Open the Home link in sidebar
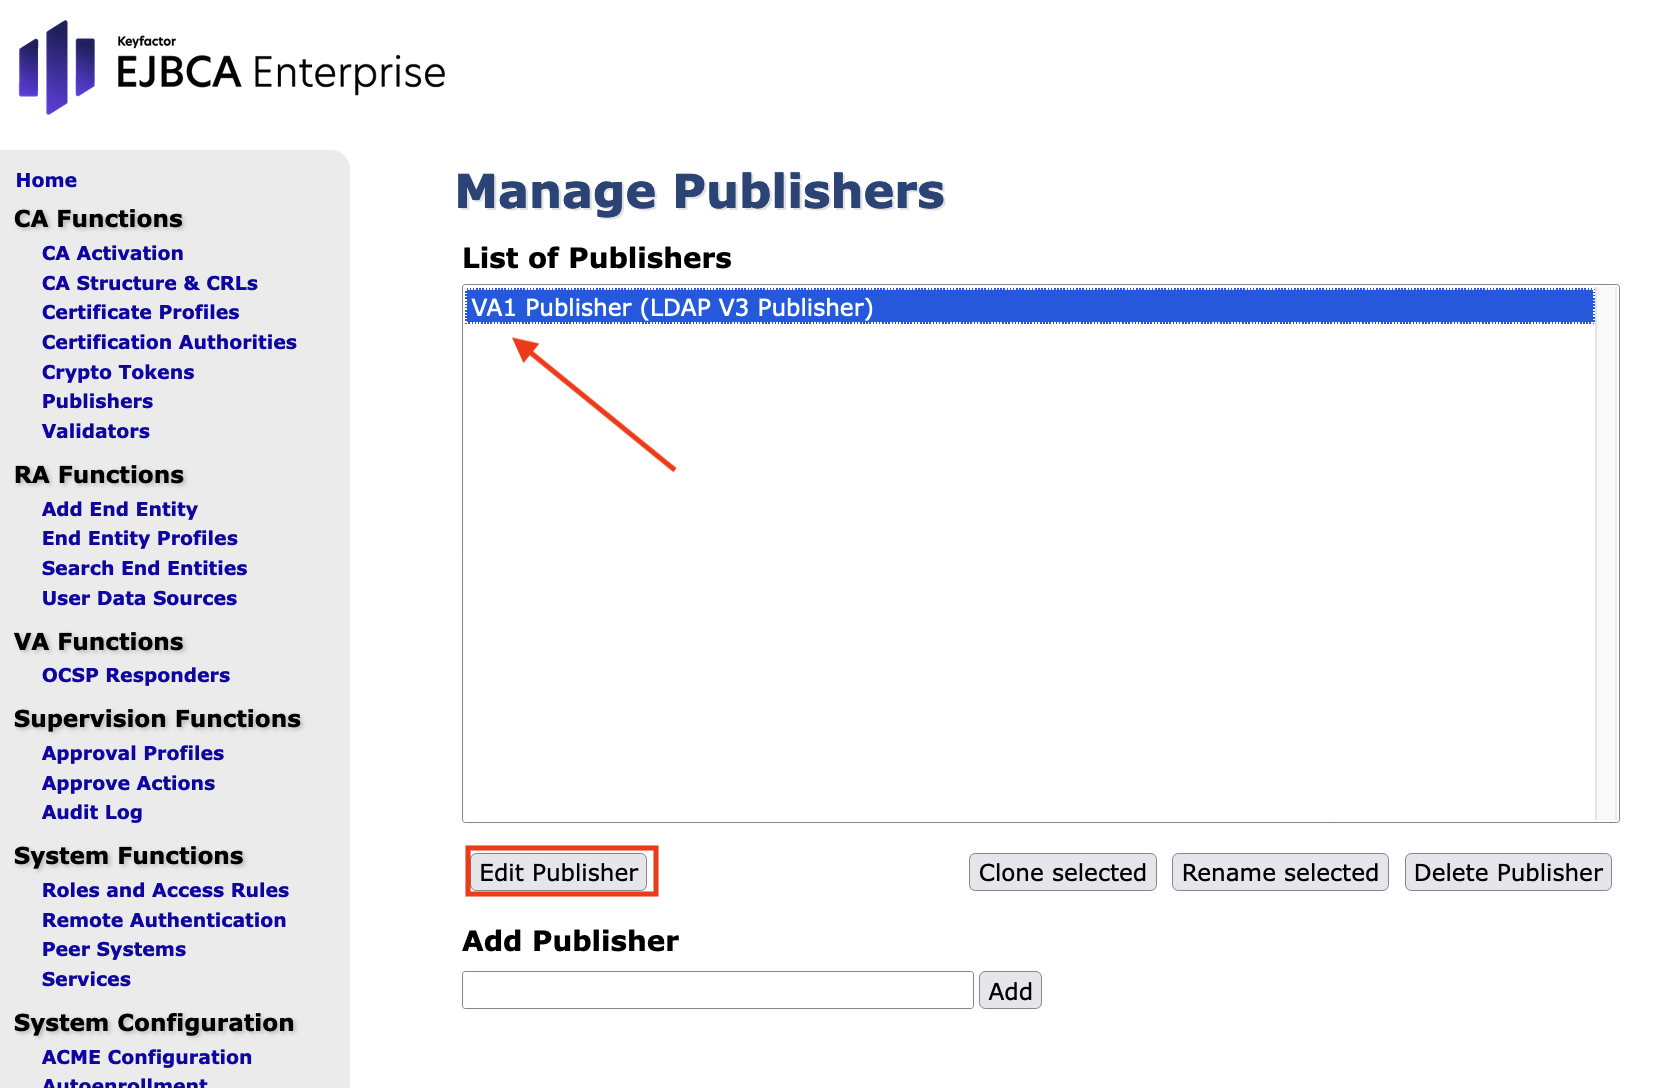The image size is (1680, 1088). point(46,180)
